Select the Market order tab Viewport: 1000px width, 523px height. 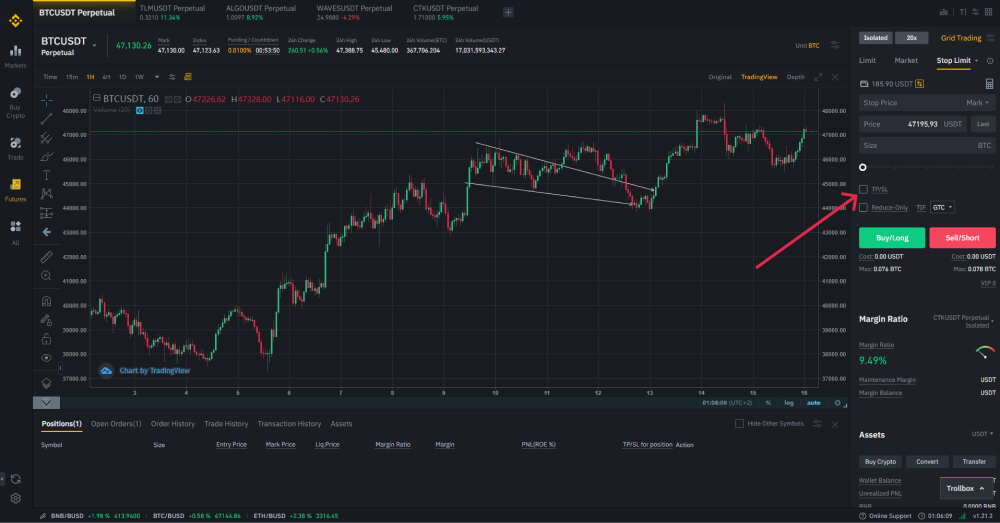[x=906, y=61]
